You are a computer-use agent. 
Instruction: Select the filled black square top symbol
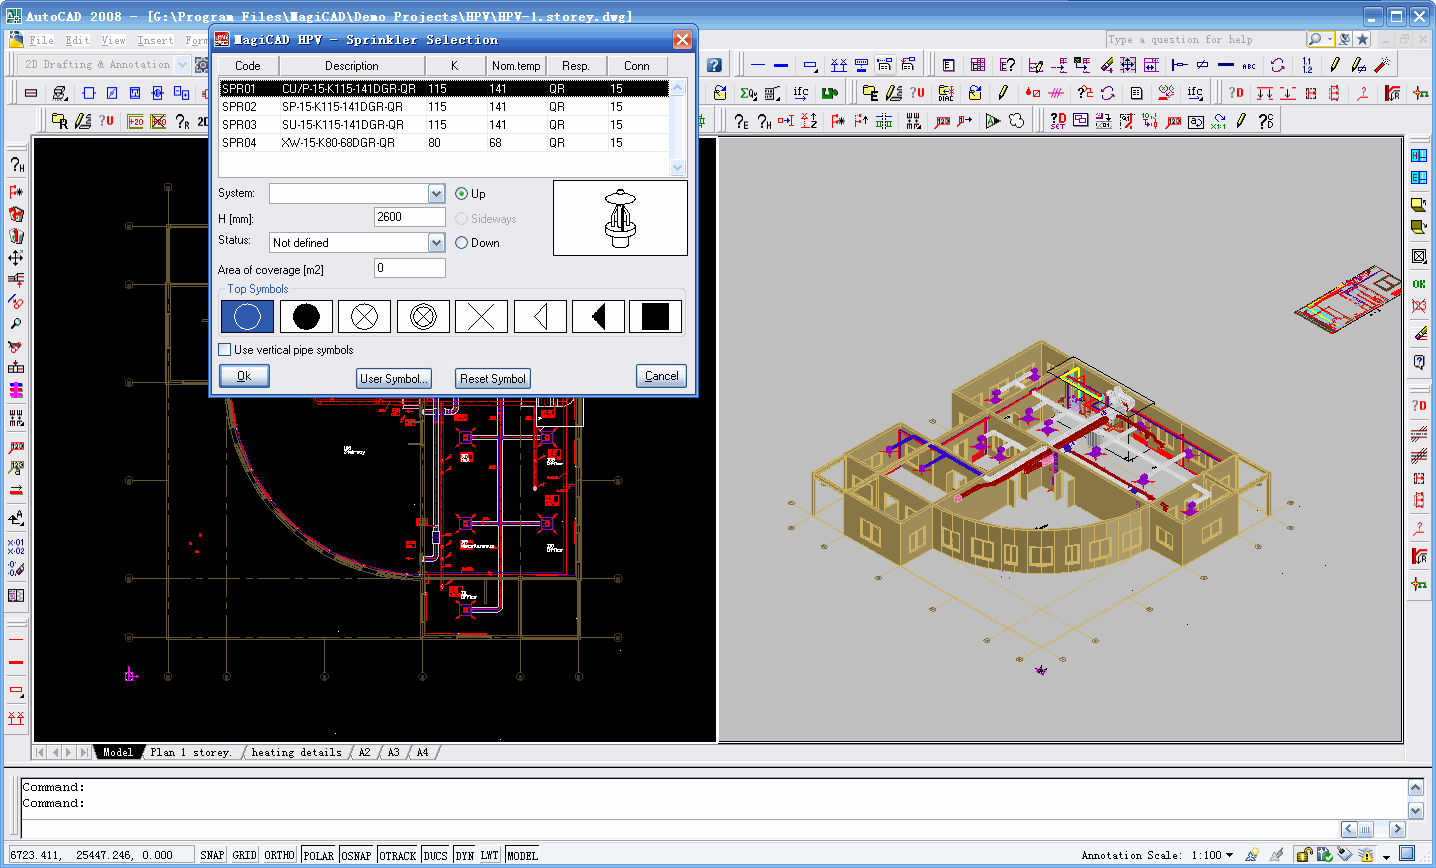click(655, 317)
